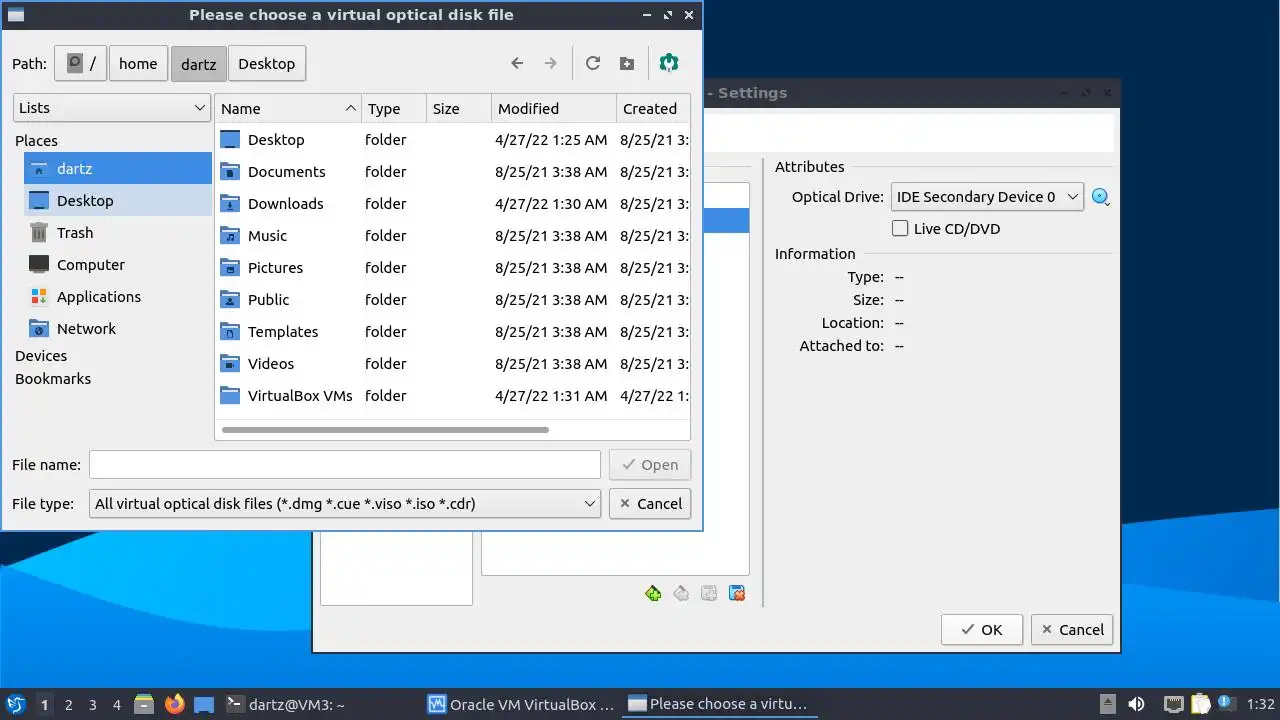Screen dimensions: 1280x720
Task: Click the Desktop path segment button
Action: pyautogui.click(x=267, y=63)
